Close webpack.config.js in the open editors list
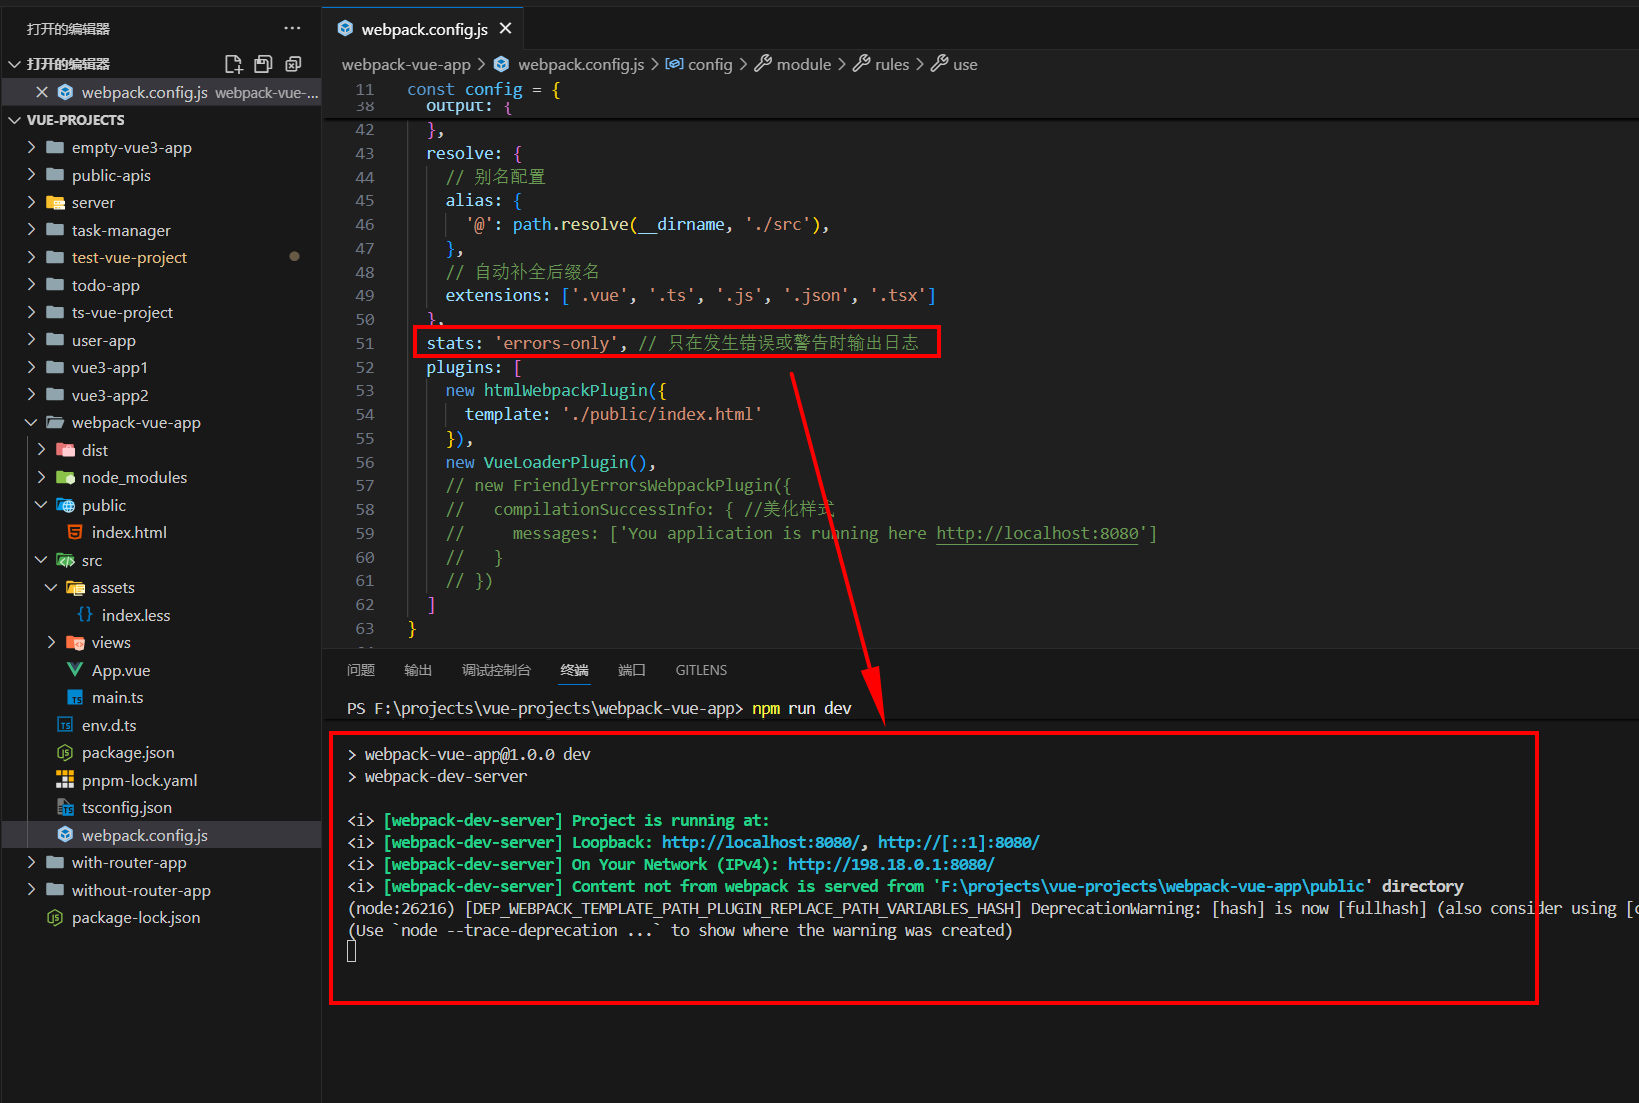Image resolution: width=1639 pixels, height=1103 pixels. [x=42, y=92]
